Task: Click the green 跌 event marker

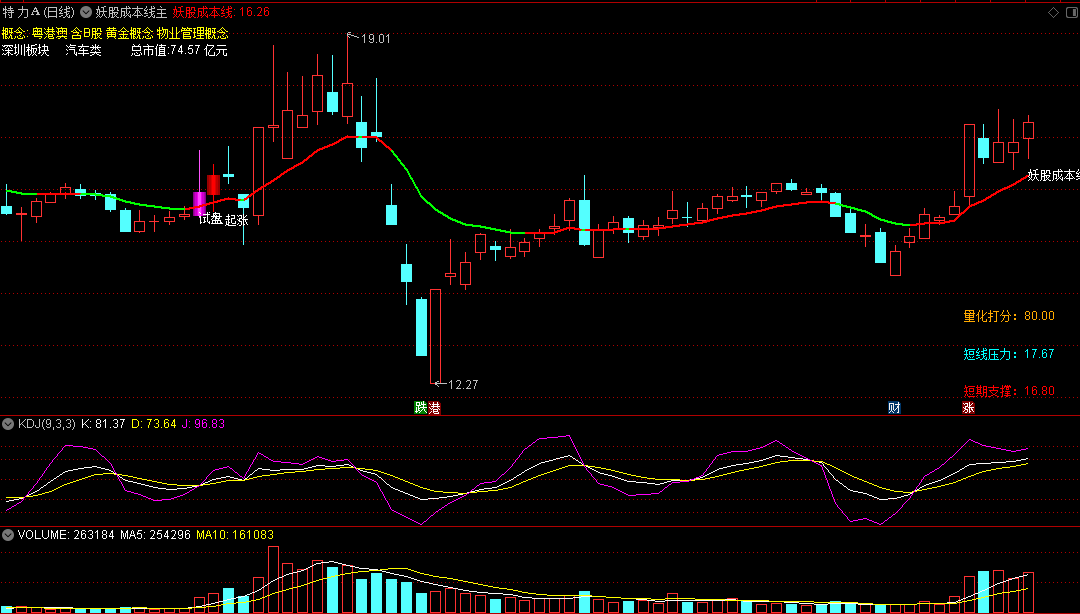Action: (x=420, y=407)
